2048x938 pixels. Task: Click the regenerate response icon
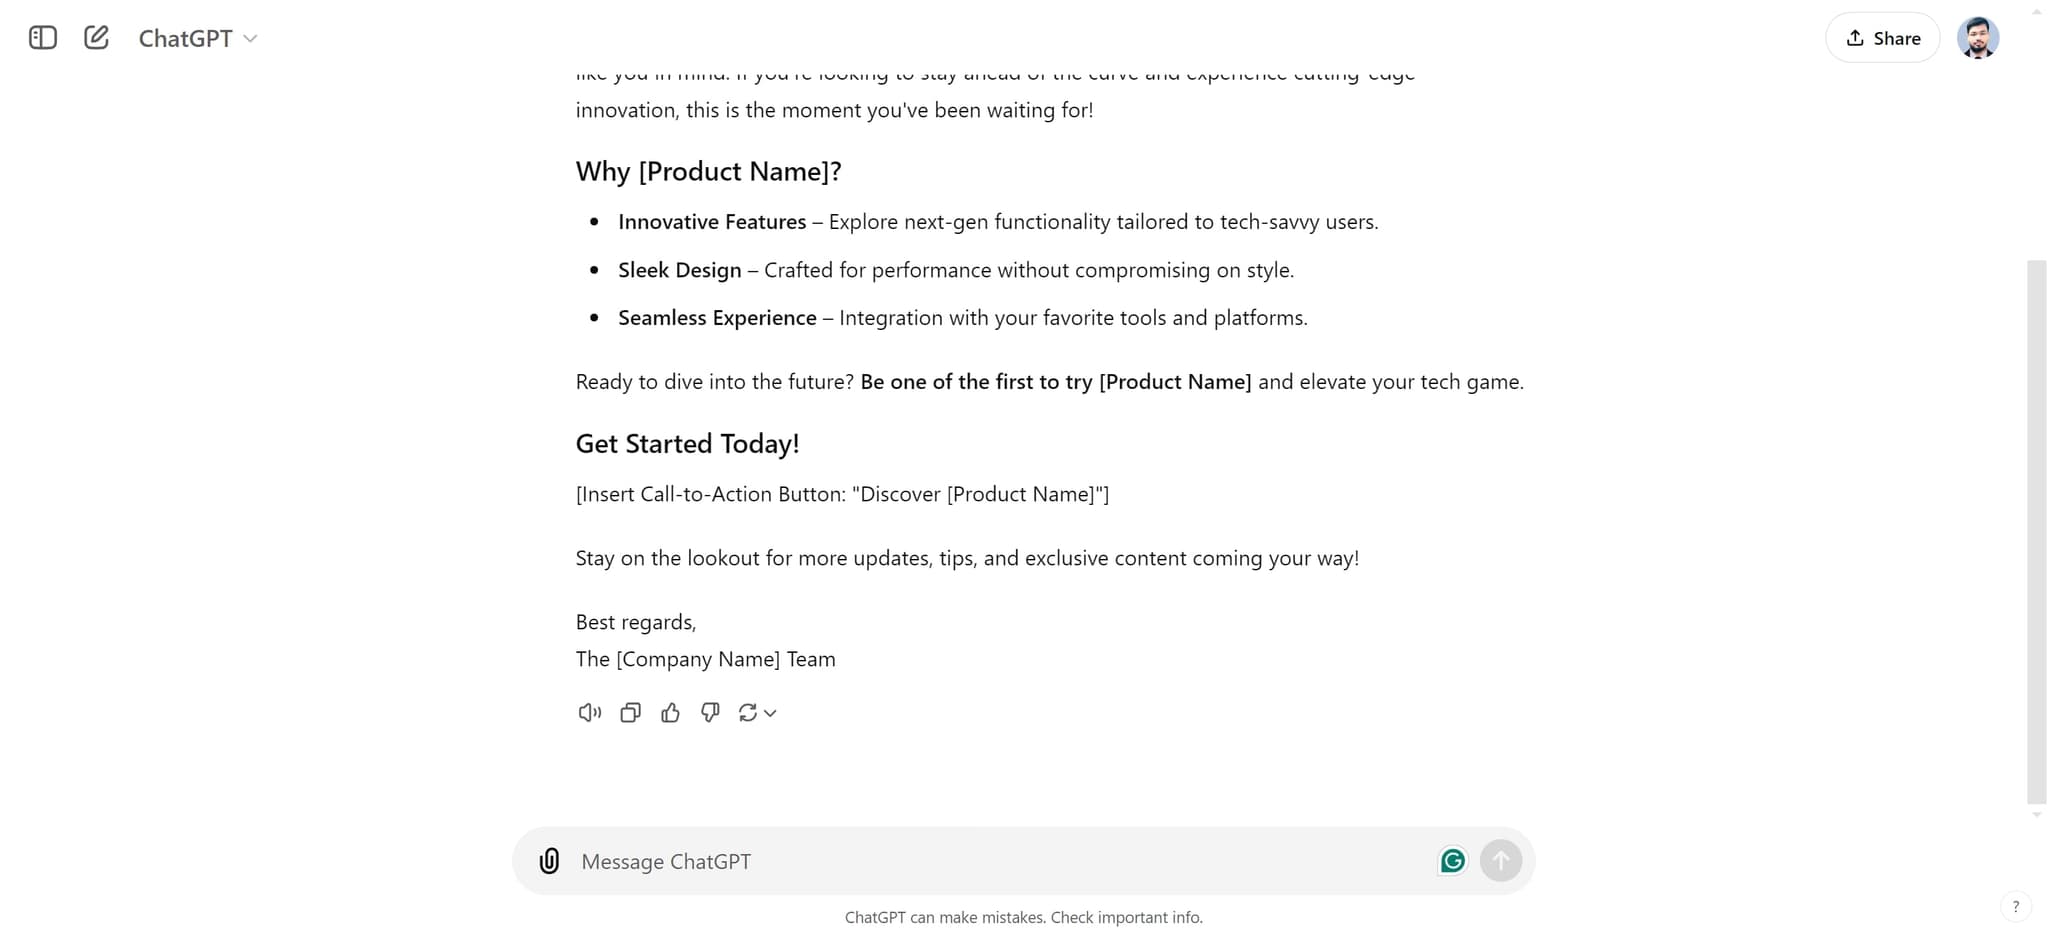tap(747, 713)
